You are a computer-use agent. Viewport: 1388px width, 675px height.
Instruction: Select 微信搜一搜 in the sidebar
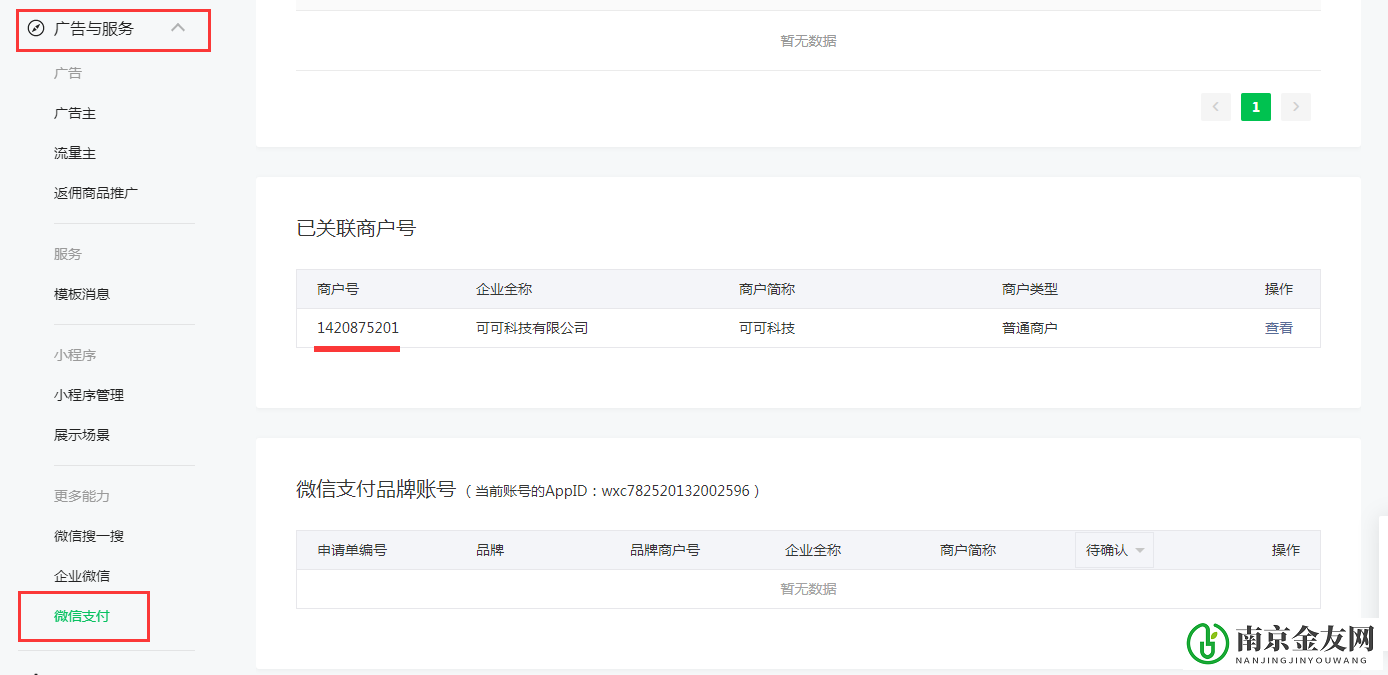coord(89,537)
